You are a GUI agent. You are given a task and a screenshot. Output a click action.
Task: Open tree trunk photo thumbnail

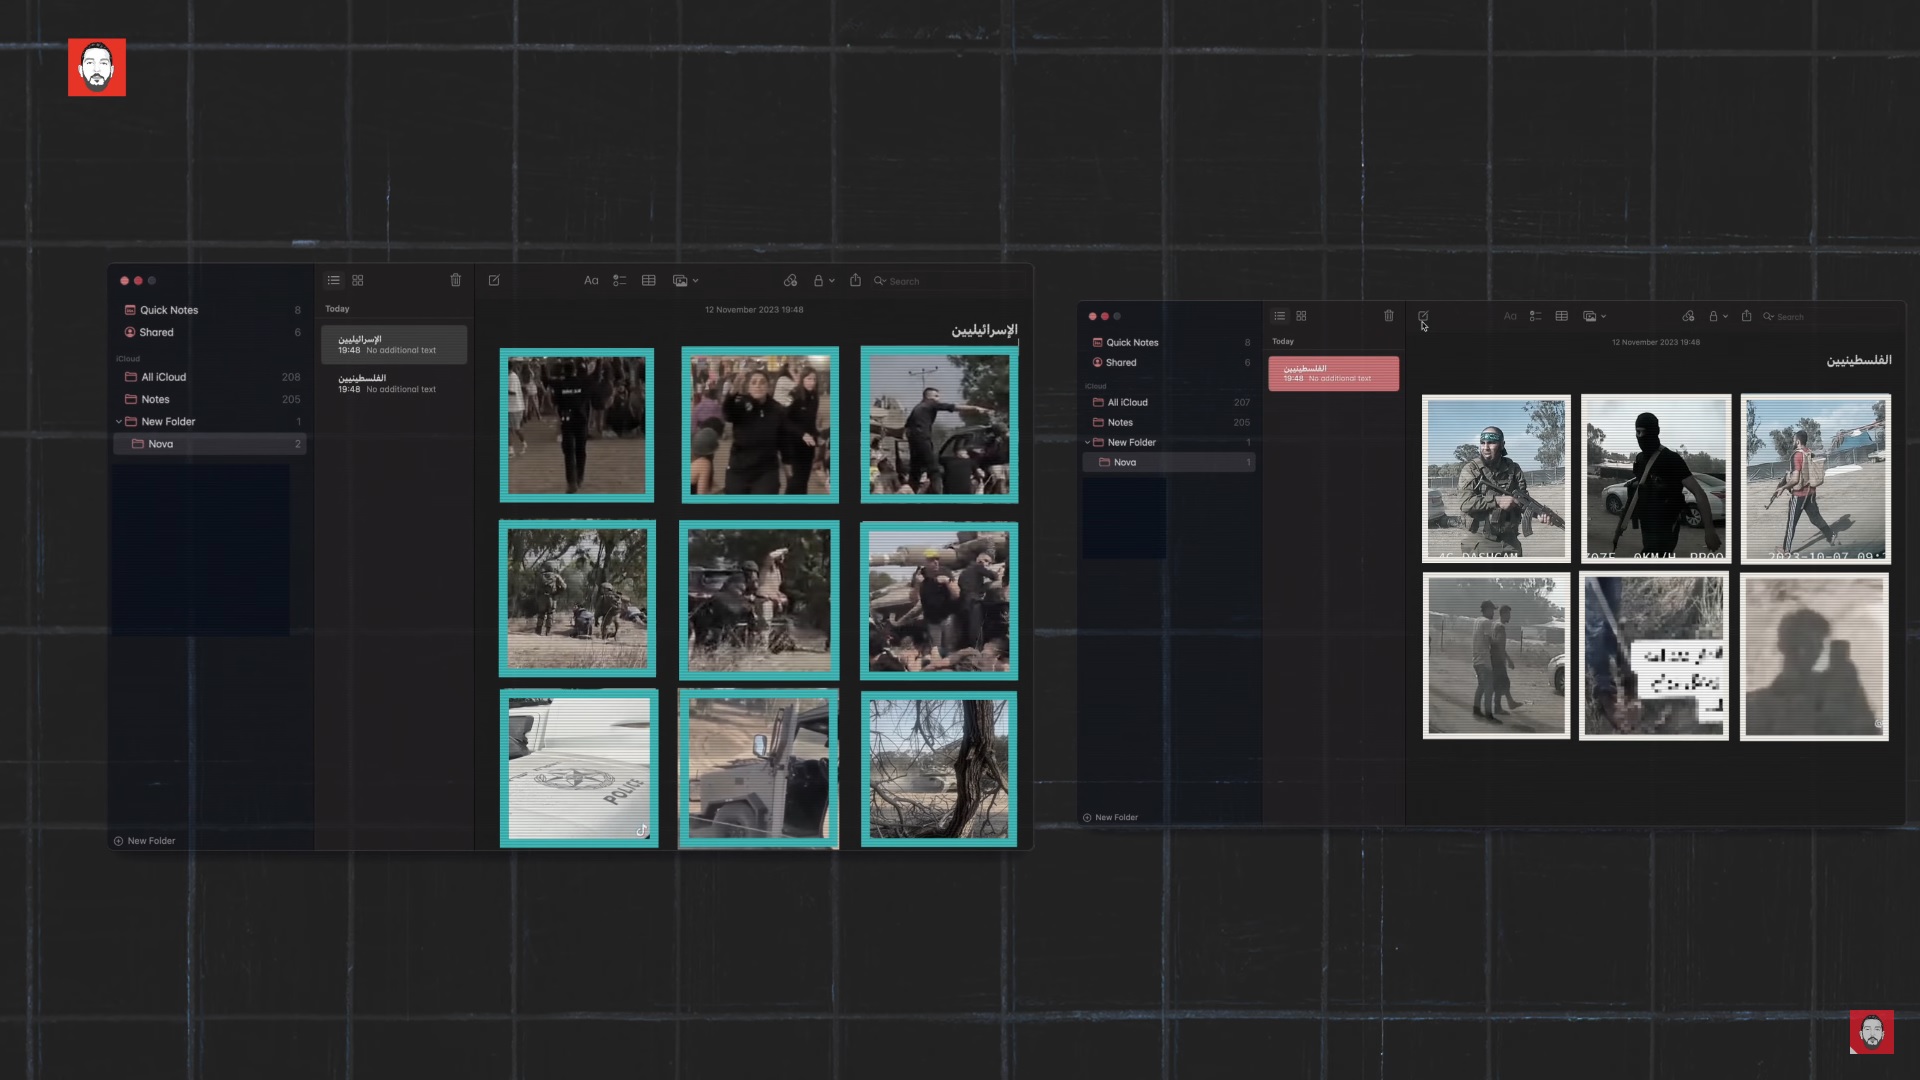tap(939, 769)
